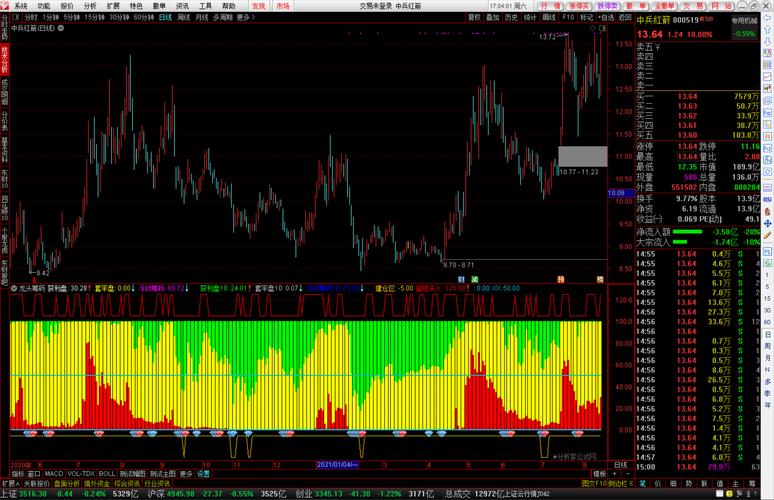Click the up arrow icon in right toolbar
Screen dimensions: 774x500
pyautogui.click(x=768, y=30)
